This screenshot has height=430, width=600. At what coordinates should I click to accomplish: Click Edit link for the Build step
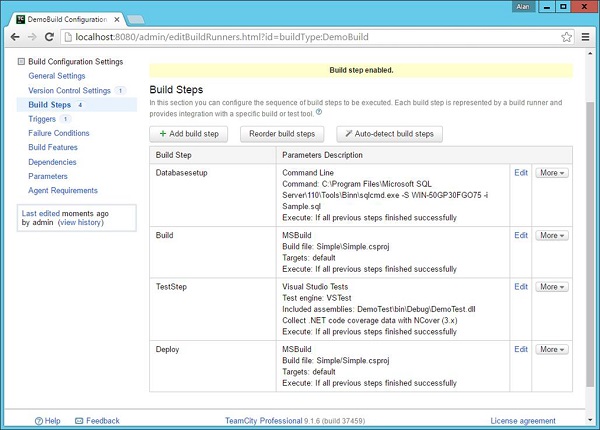click(520, 235)
